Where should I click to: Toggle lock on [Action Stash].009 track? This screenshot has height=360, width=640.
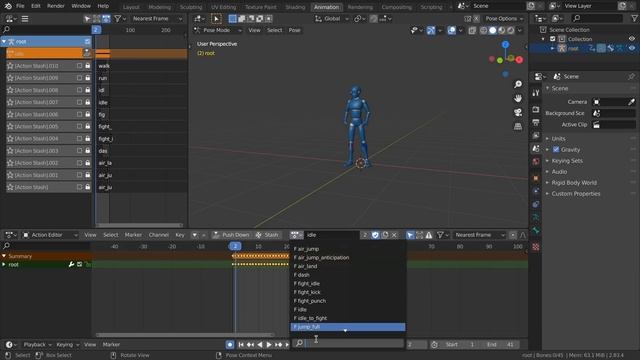87,78
